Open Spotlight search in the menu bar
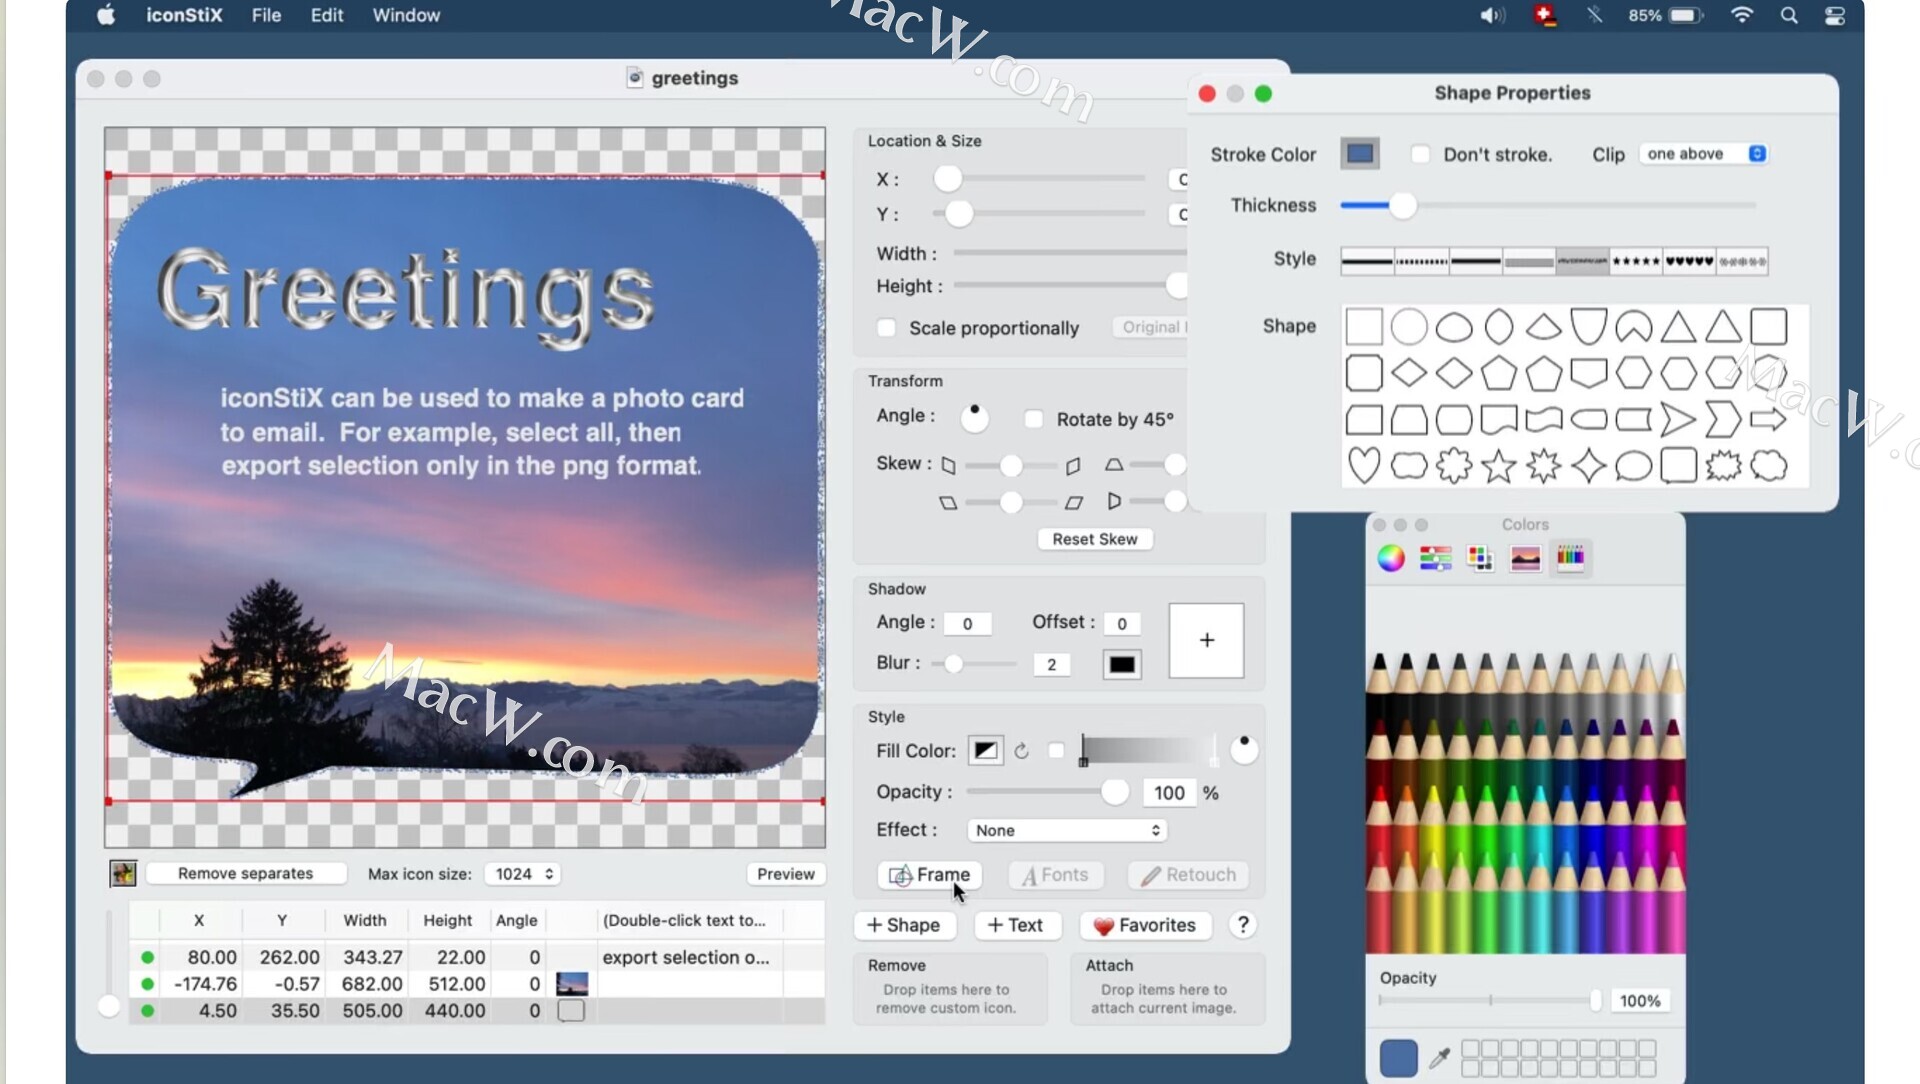 point(1789,15)
